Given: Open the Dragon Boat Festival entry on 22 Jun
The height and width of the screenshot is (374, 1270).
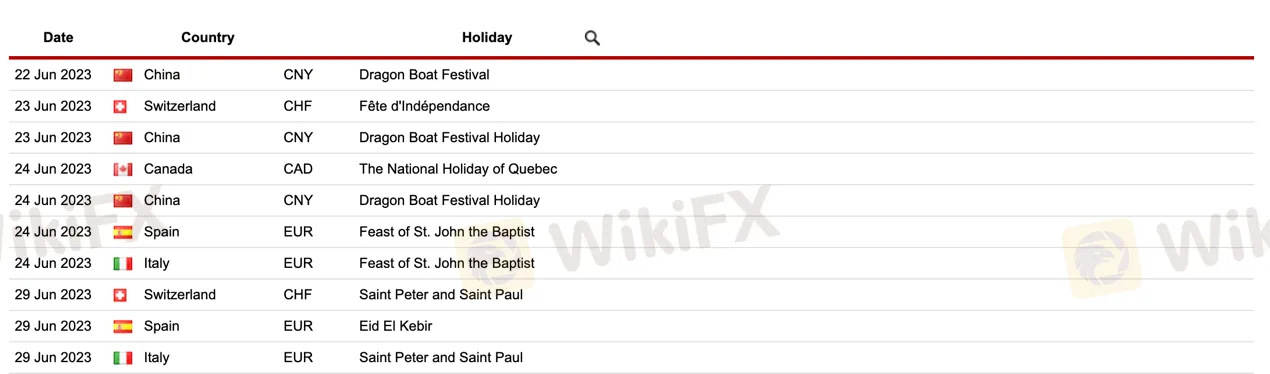Looking at the screenshot, I should point(424,75).
